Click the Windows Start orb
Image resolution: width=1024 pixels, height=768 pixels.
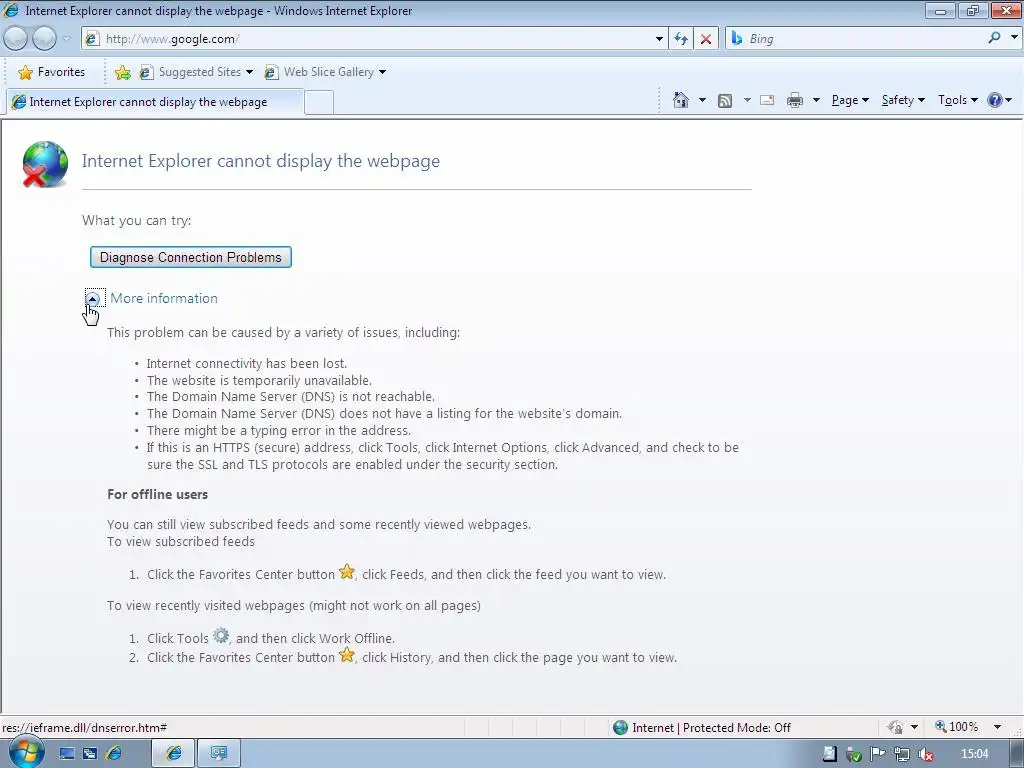tap(27, 752)
